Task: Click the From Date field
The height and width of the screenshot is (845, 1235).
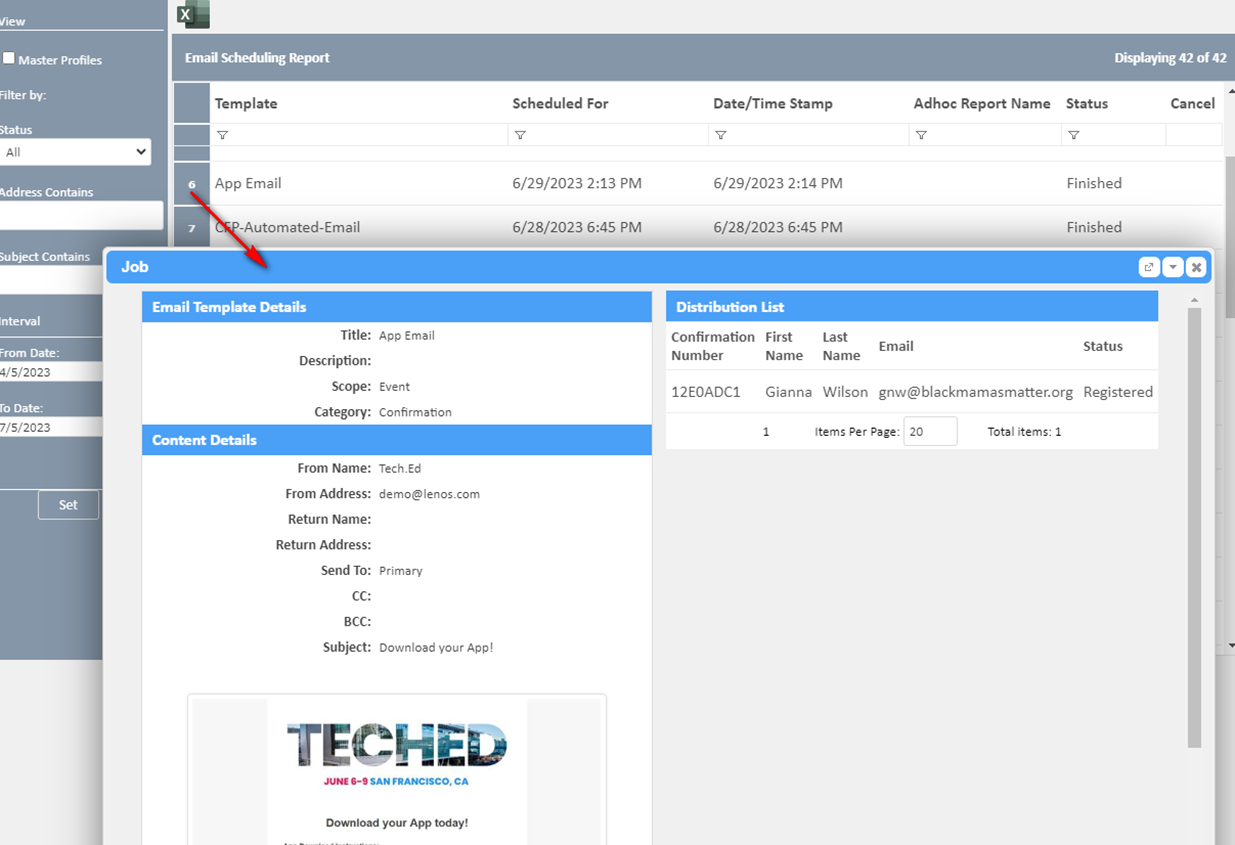Action: pos(50,372)
